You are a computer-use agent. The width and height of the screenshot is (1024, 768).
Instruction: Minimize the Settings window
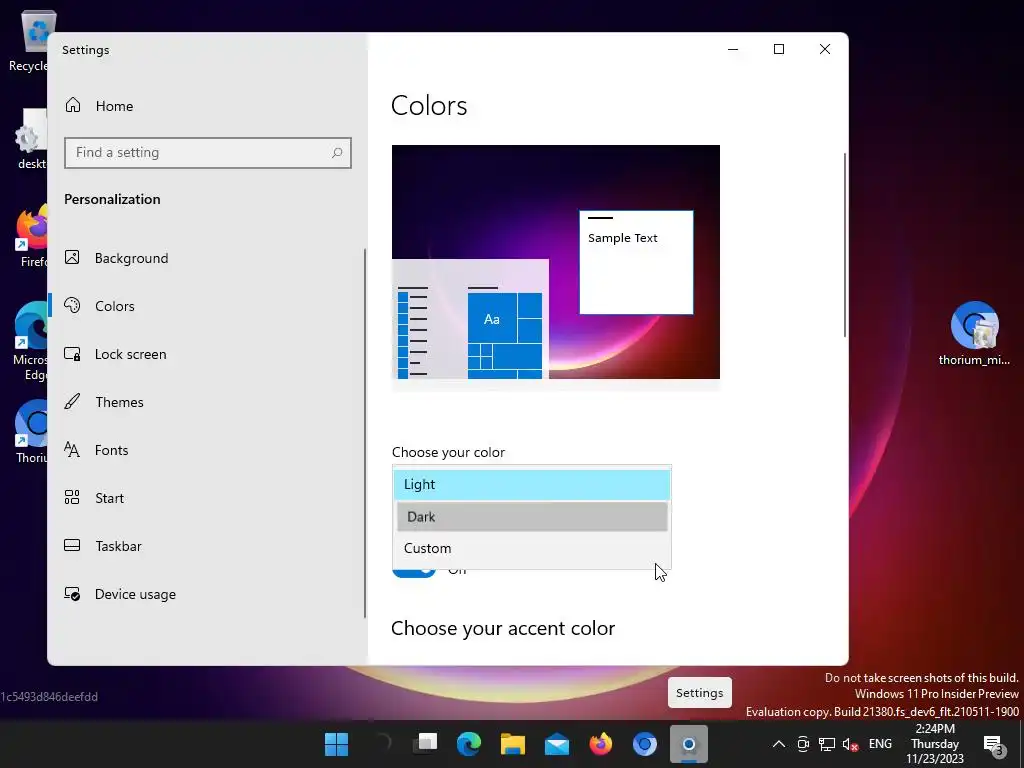733,49
